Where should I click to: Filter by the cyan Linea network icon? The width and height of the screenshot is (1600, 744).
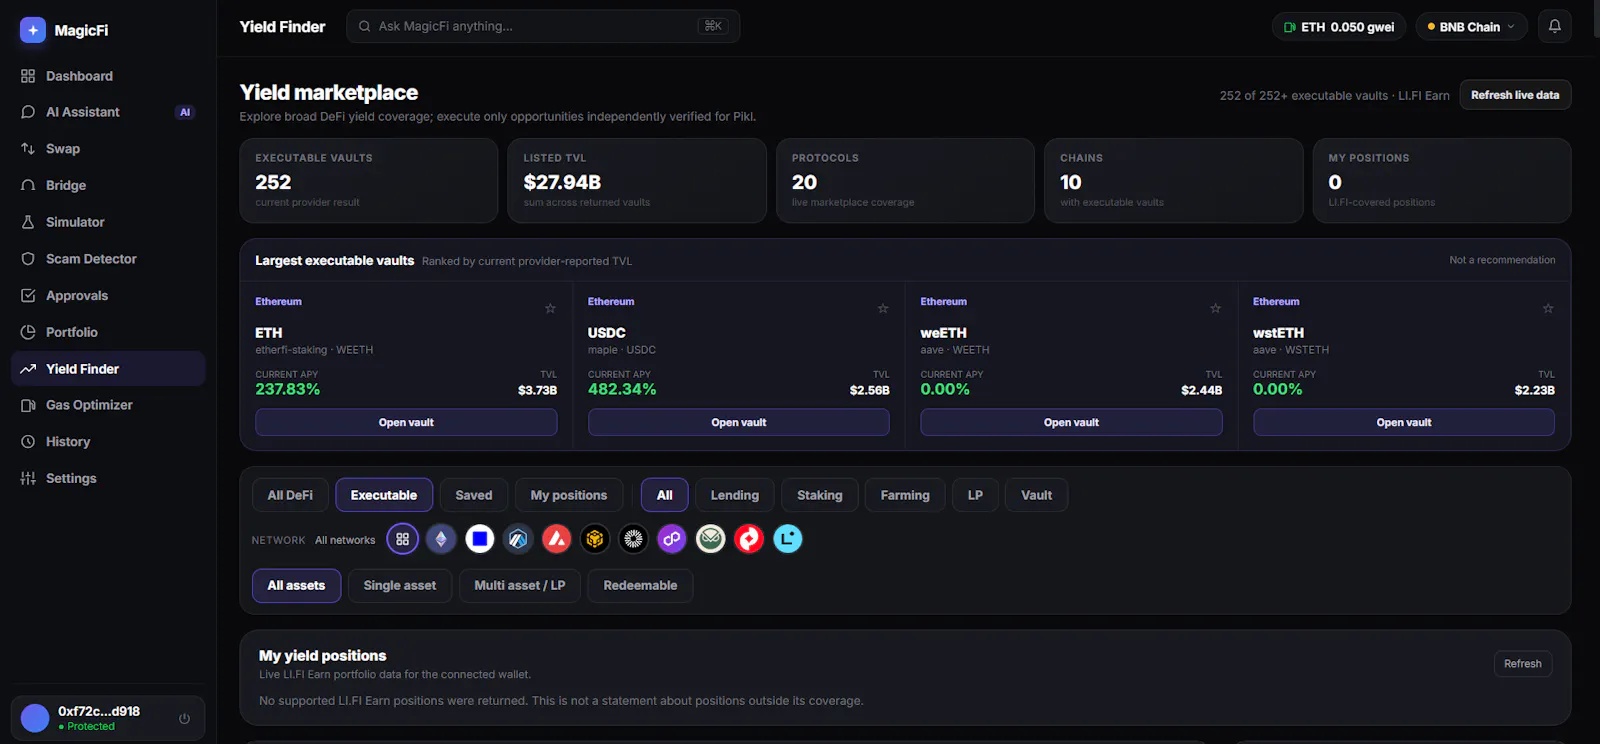pos(788,539)
